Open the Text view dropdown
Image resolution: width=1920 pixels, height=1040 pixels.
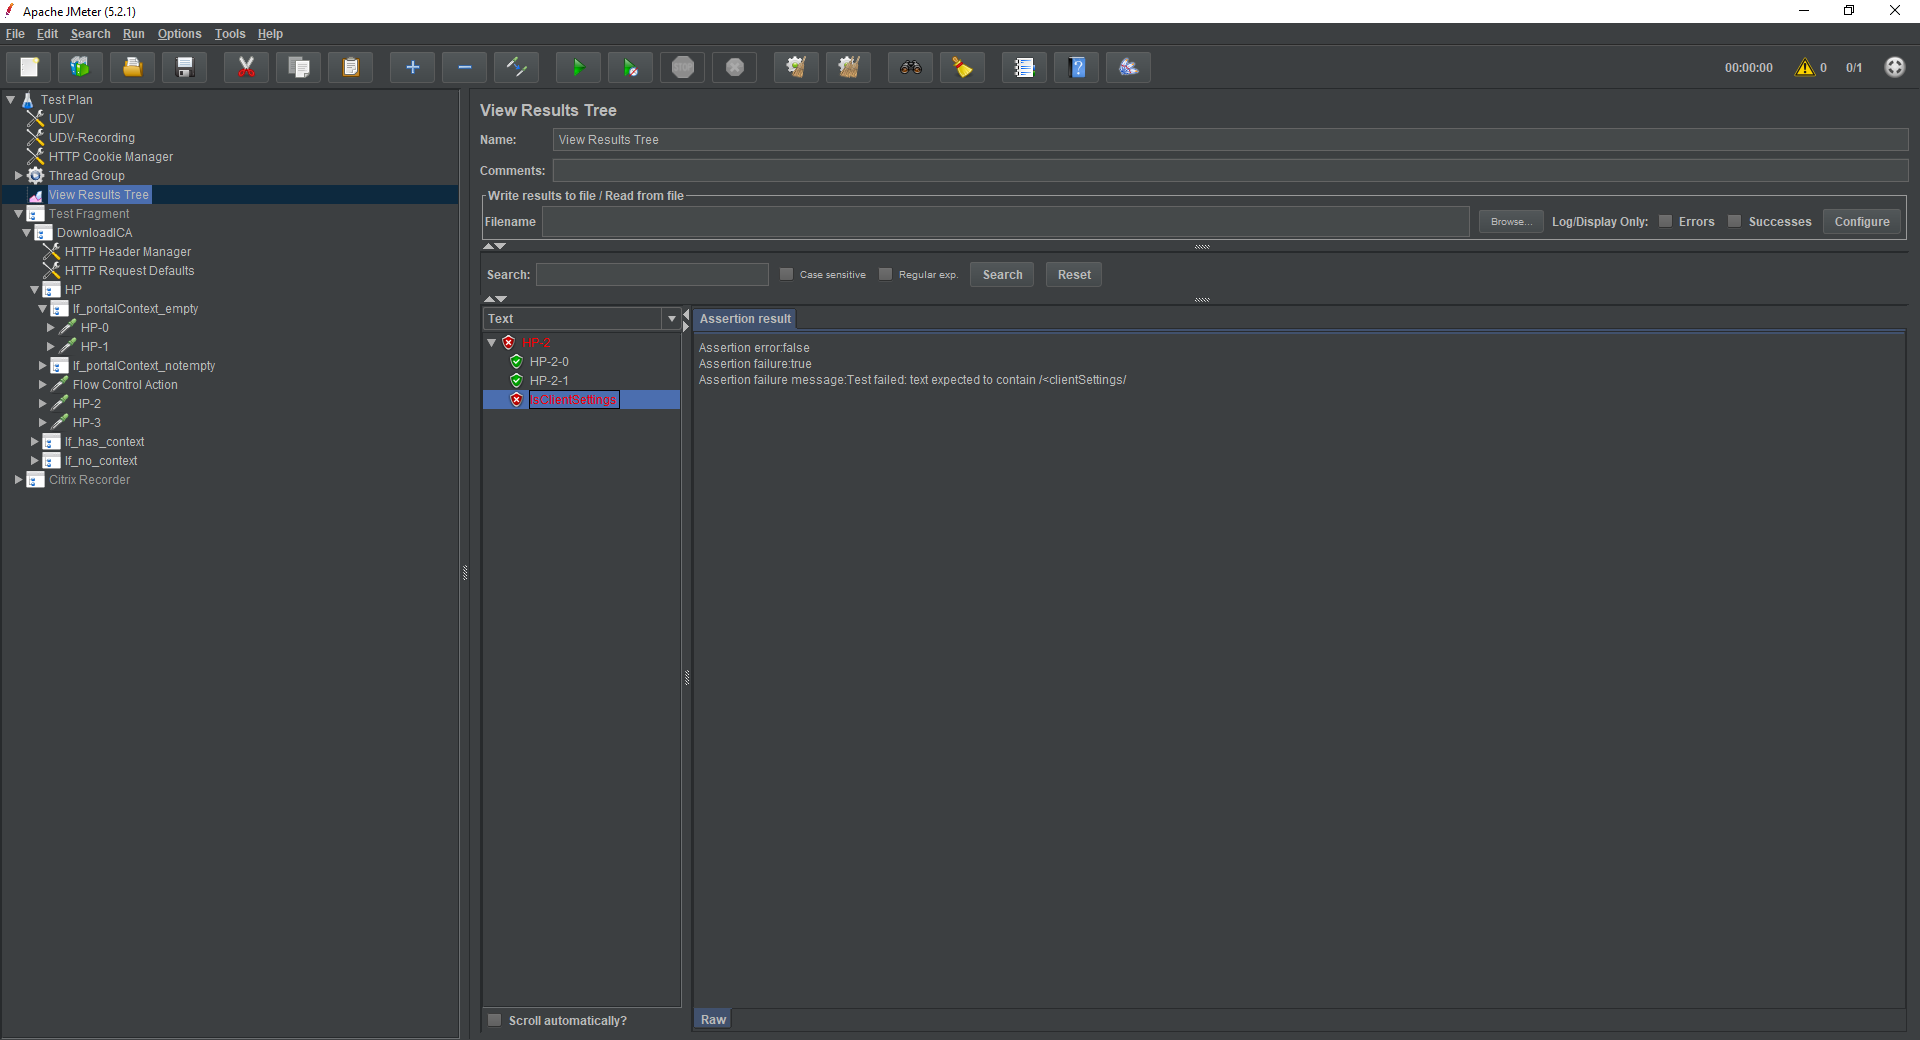[x=671, y=318]
